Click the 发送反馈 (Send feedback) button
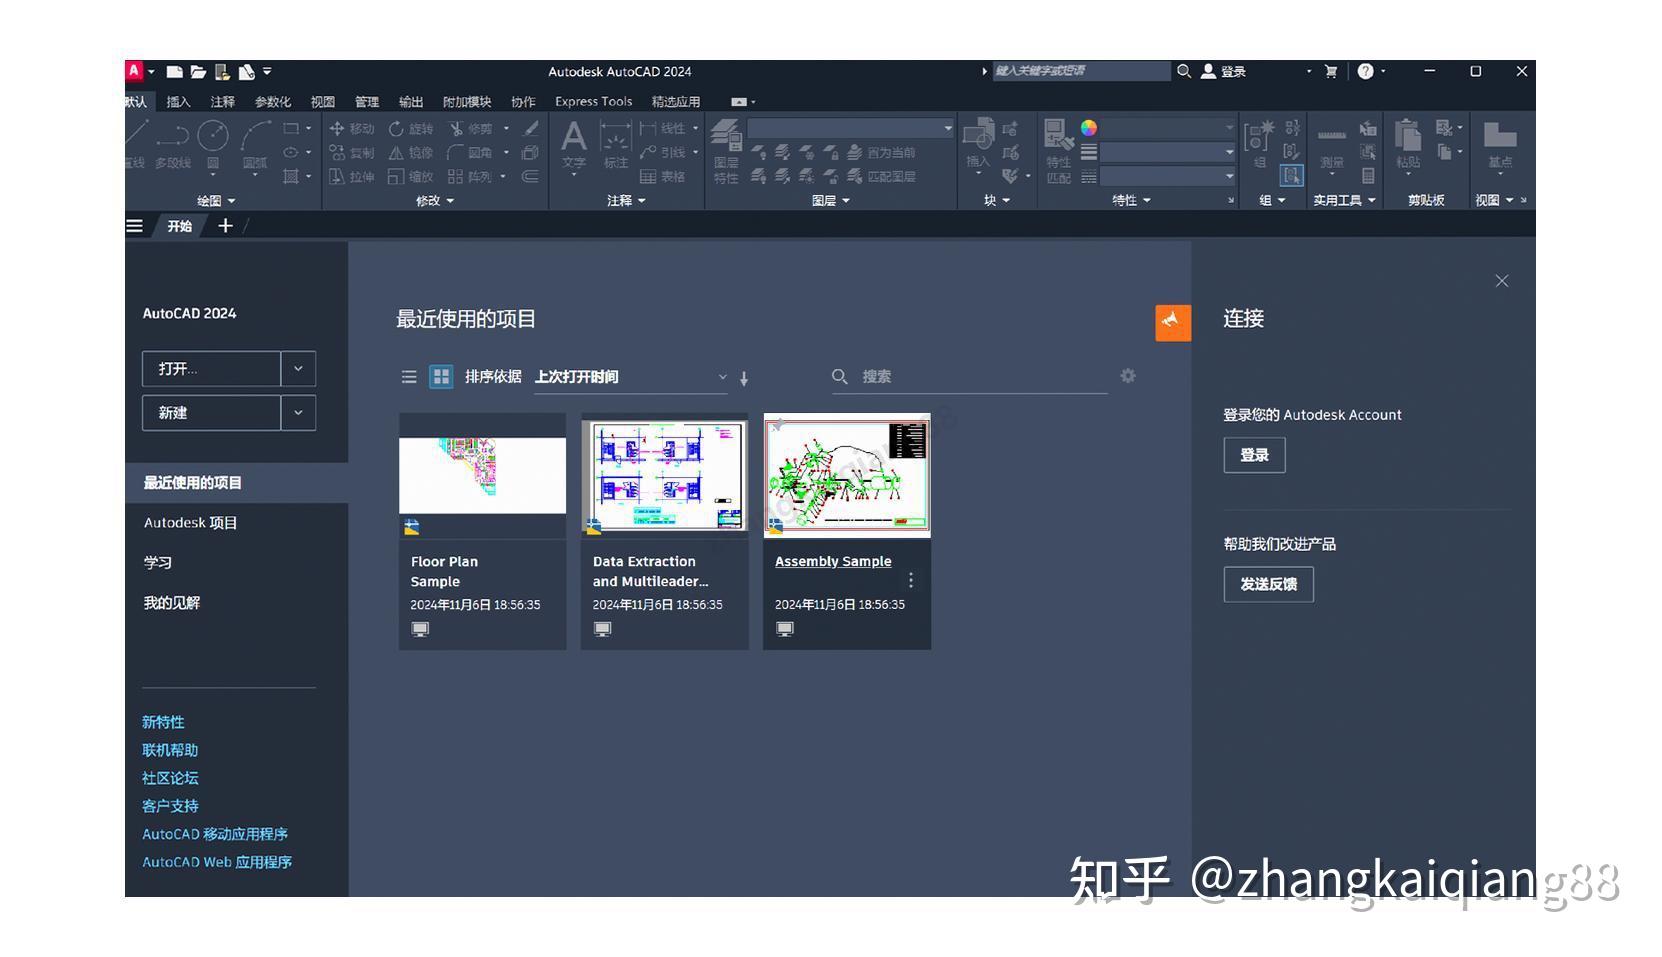 tap(1268, 584)
